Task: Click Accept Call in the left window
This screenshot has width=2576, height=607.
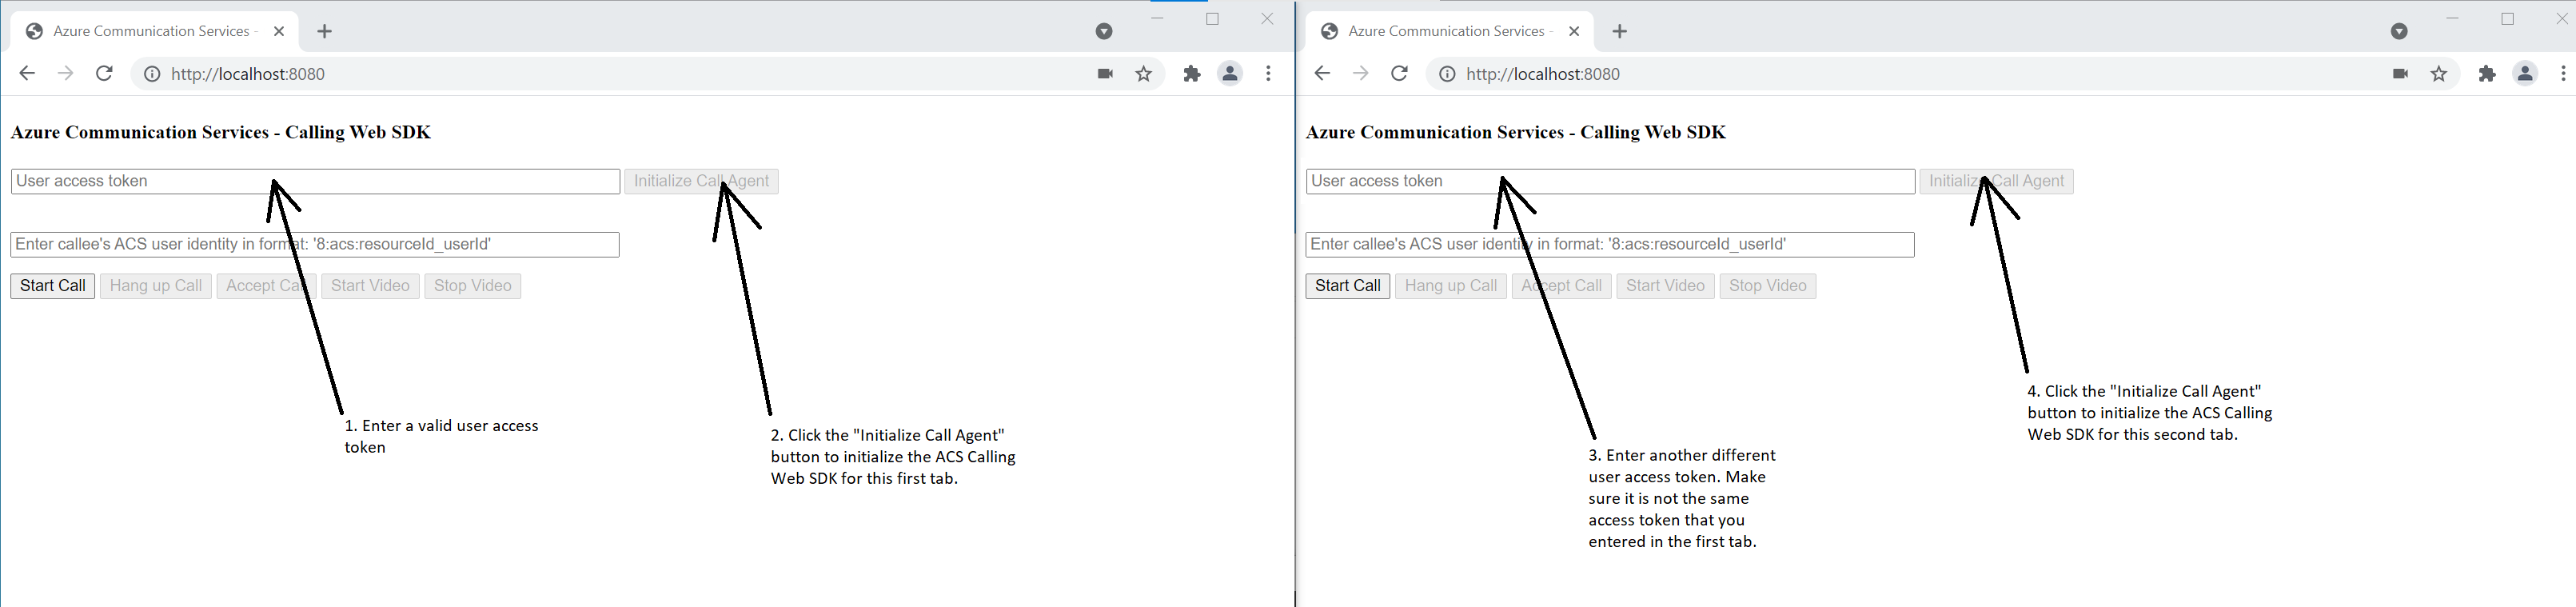Action: [x=267, y=286]
